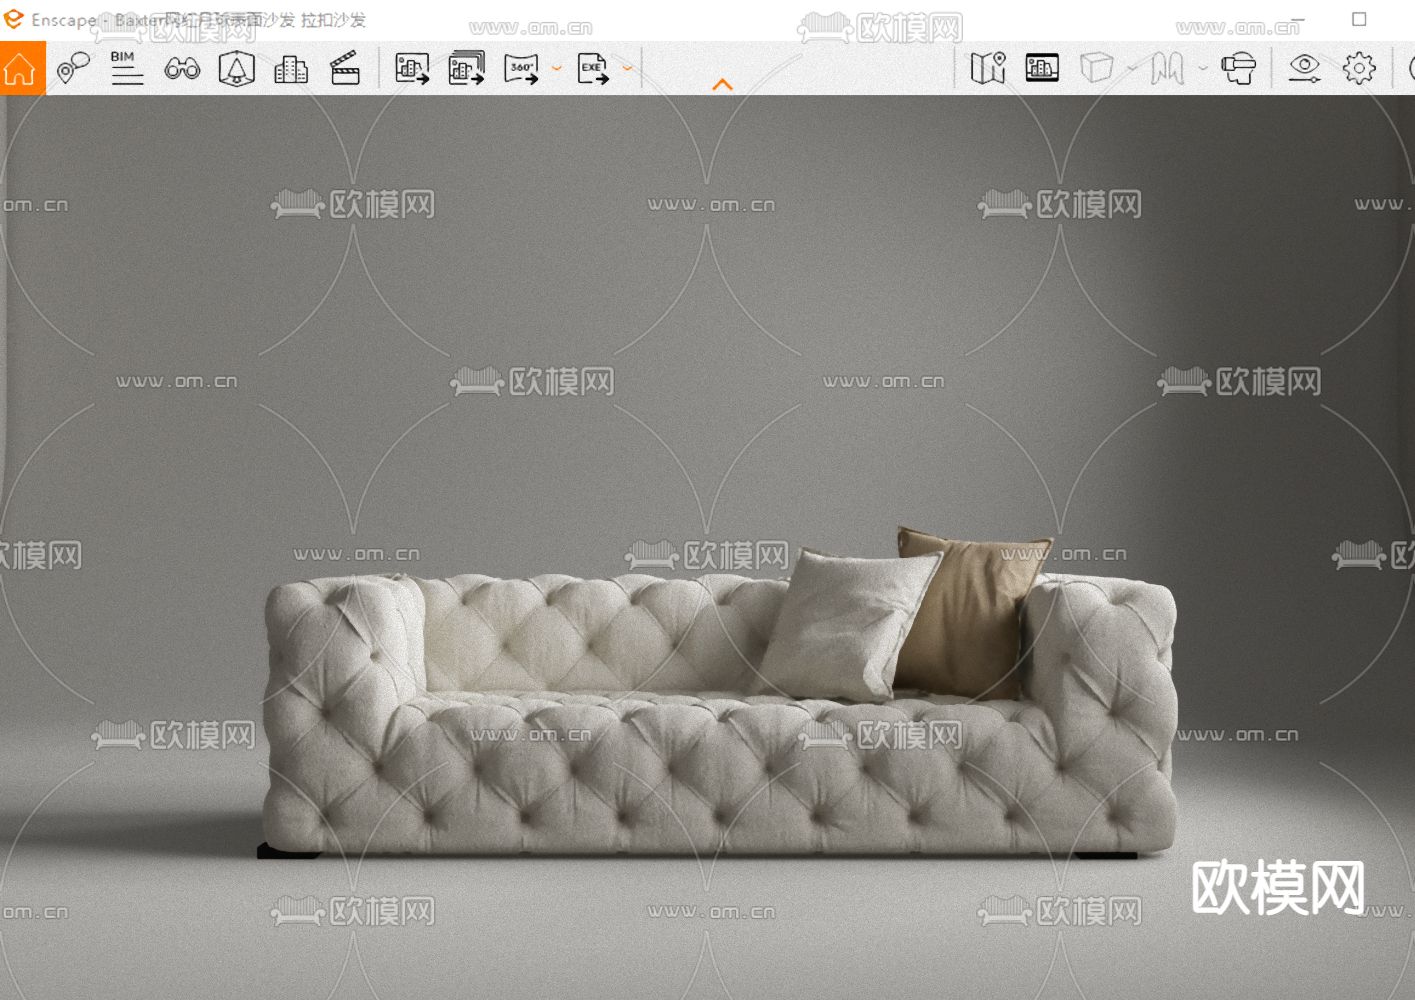Expand the EXE export dropdown arrow
This screenshot has height=1000, width=1415.
628,69
